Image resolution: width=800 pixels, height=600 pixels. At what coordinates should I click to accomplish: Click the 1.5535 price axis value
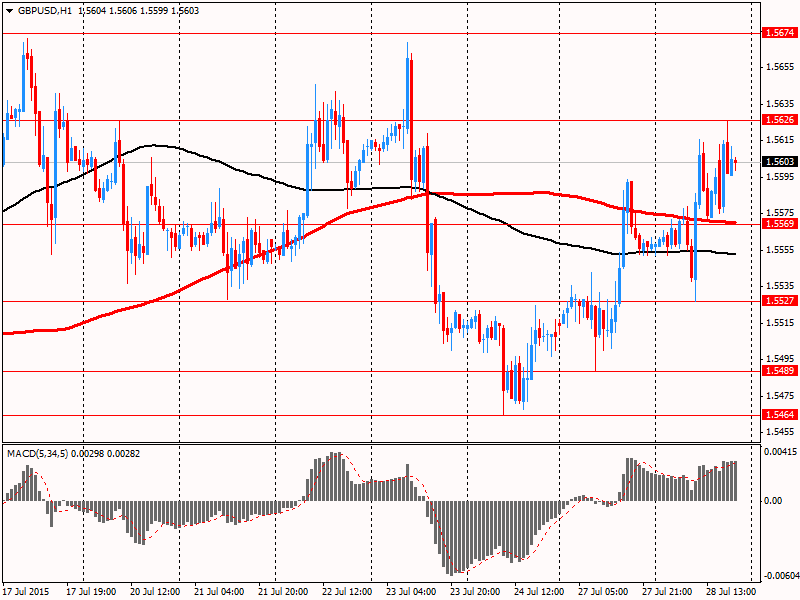click(x=781, y=286)
